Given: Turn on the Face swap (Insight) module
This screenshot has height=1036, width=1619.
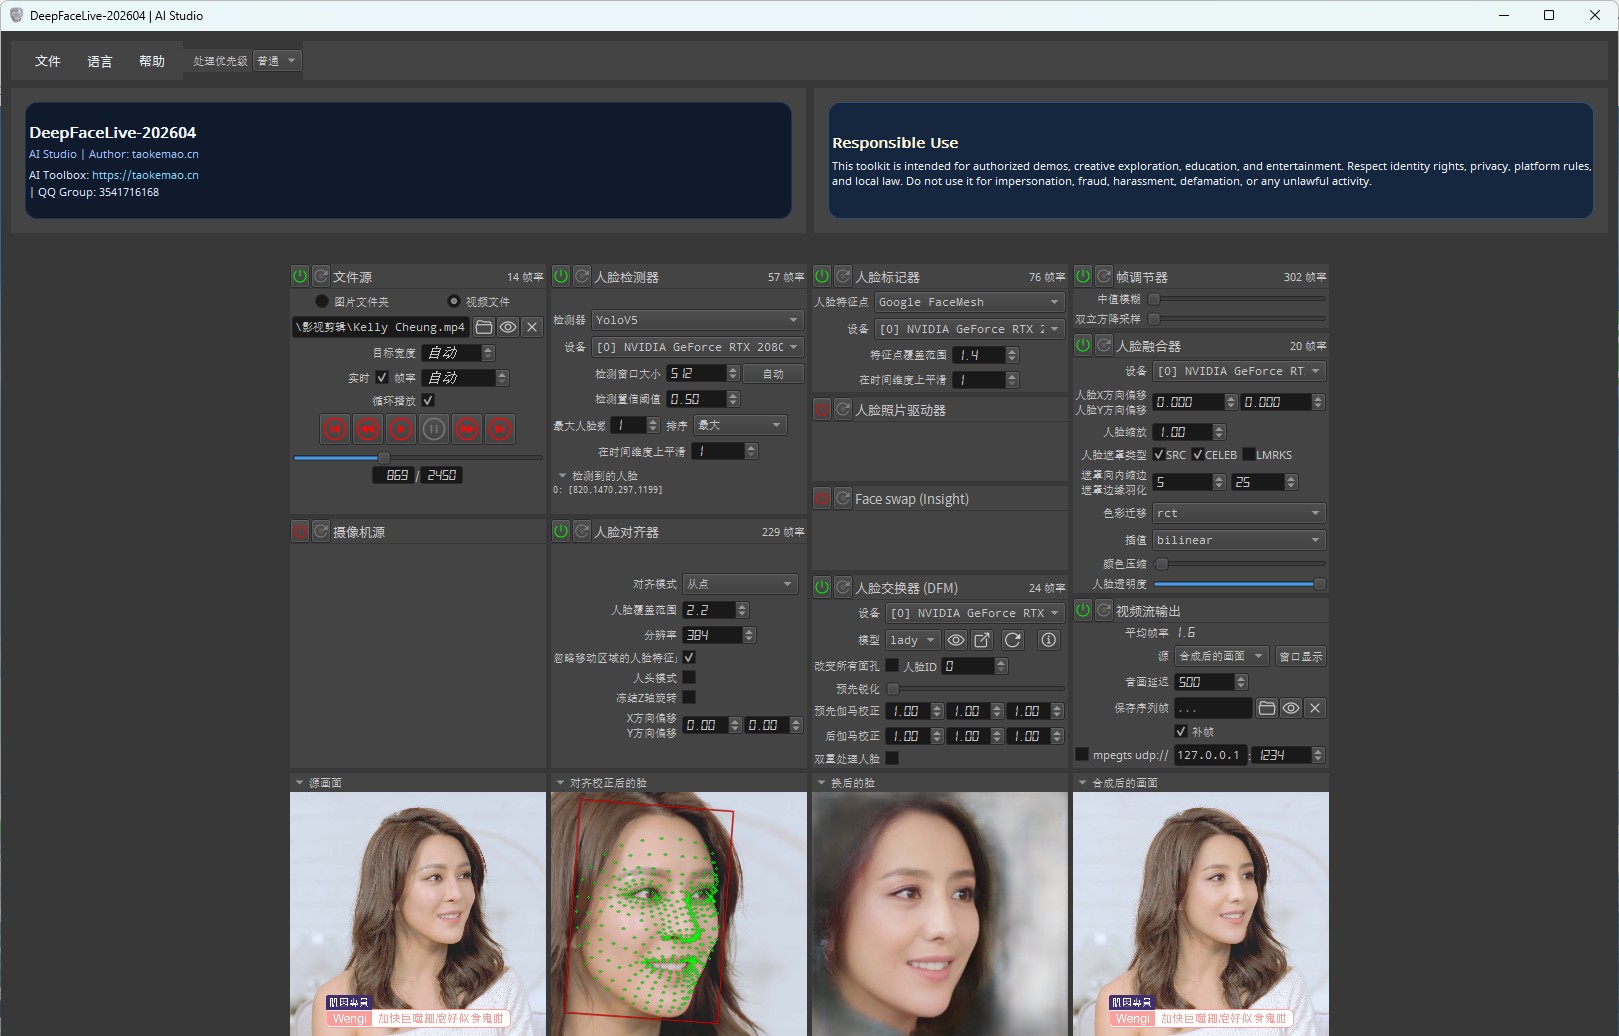Looking at the screenshot, I should pos(822,498).
